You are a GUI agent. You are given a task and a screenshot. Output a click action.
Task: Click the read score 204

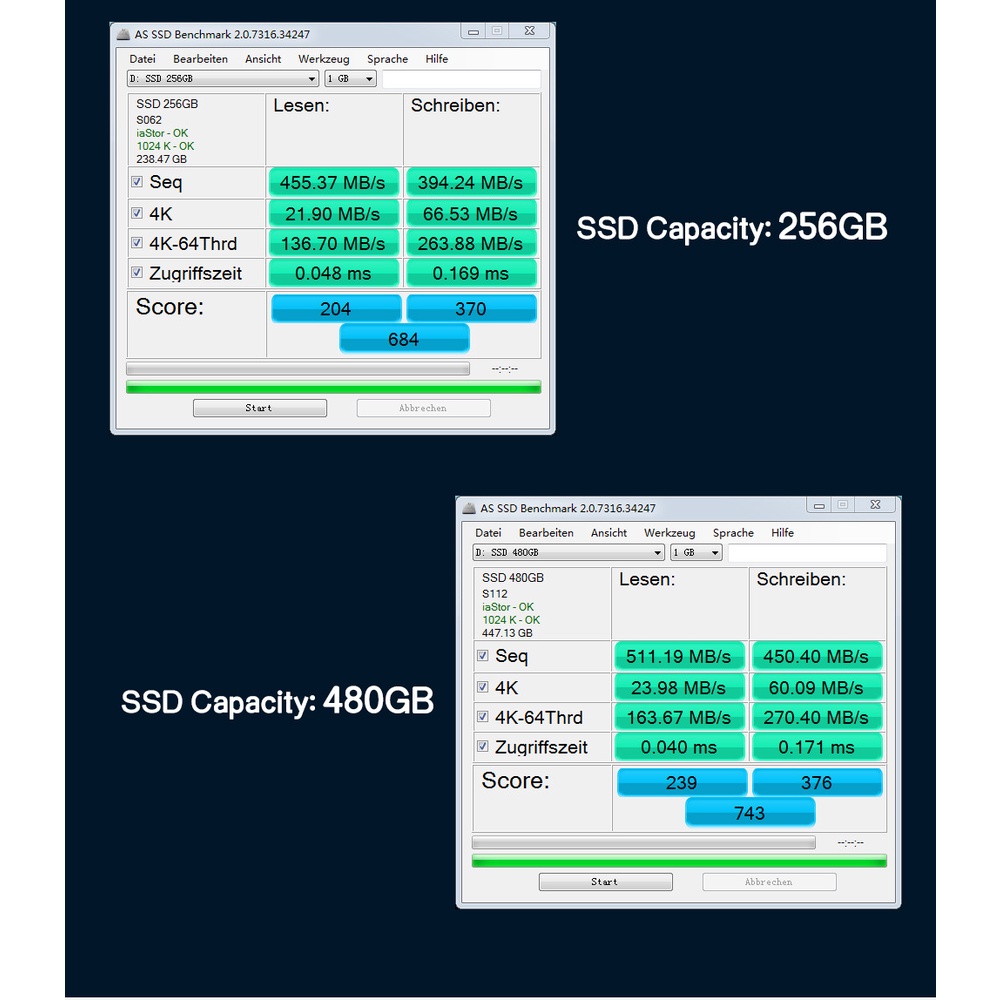point(336,309)
